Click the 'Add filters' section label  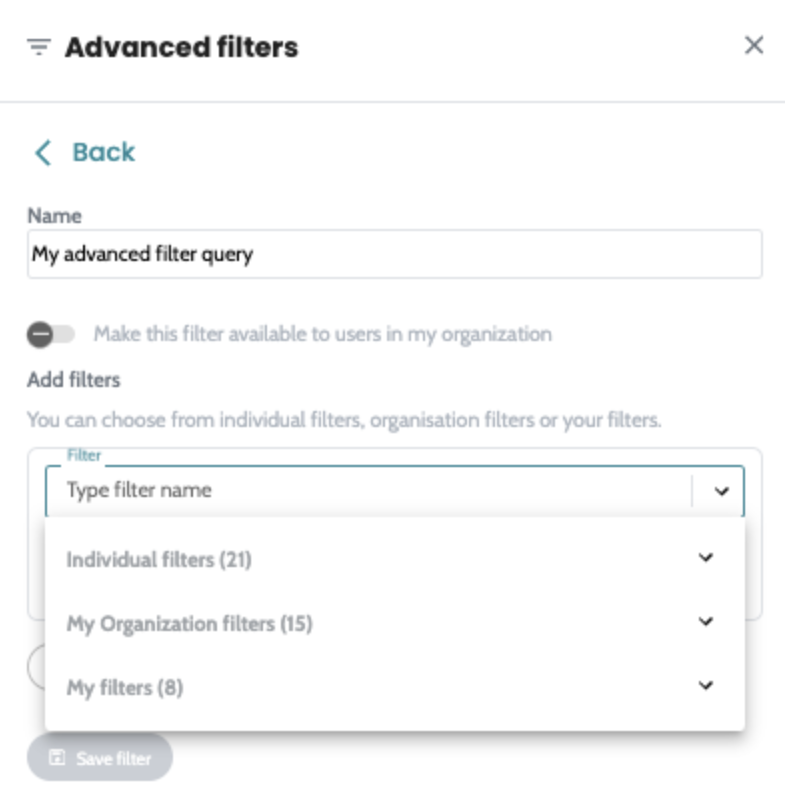[73, 380]
